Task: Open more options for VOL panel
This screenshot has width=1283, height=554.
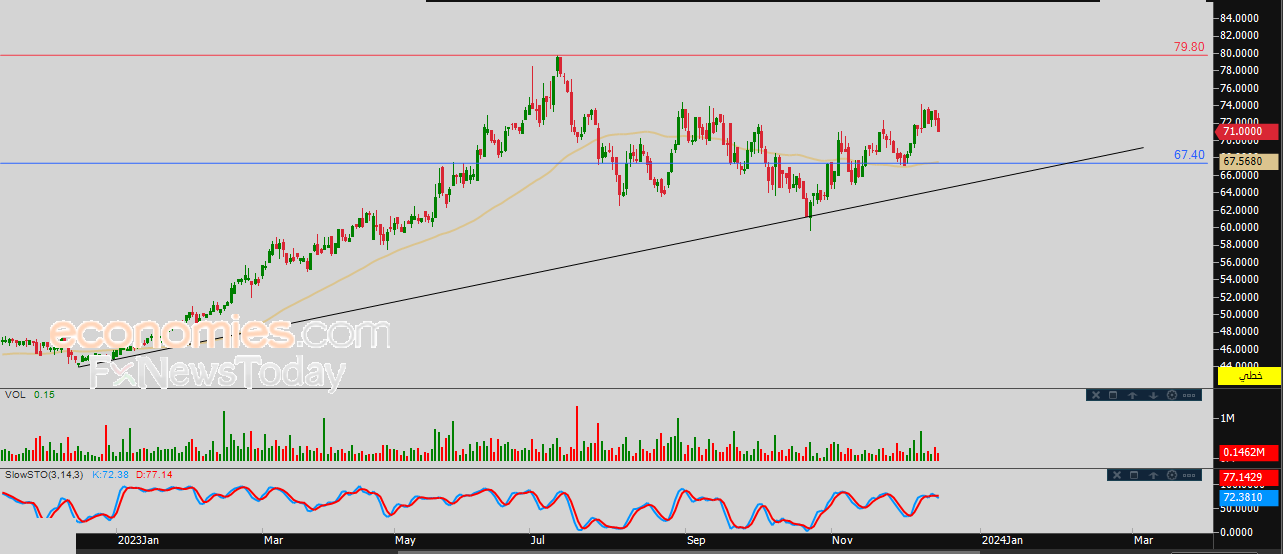Action: (1189, 395)
